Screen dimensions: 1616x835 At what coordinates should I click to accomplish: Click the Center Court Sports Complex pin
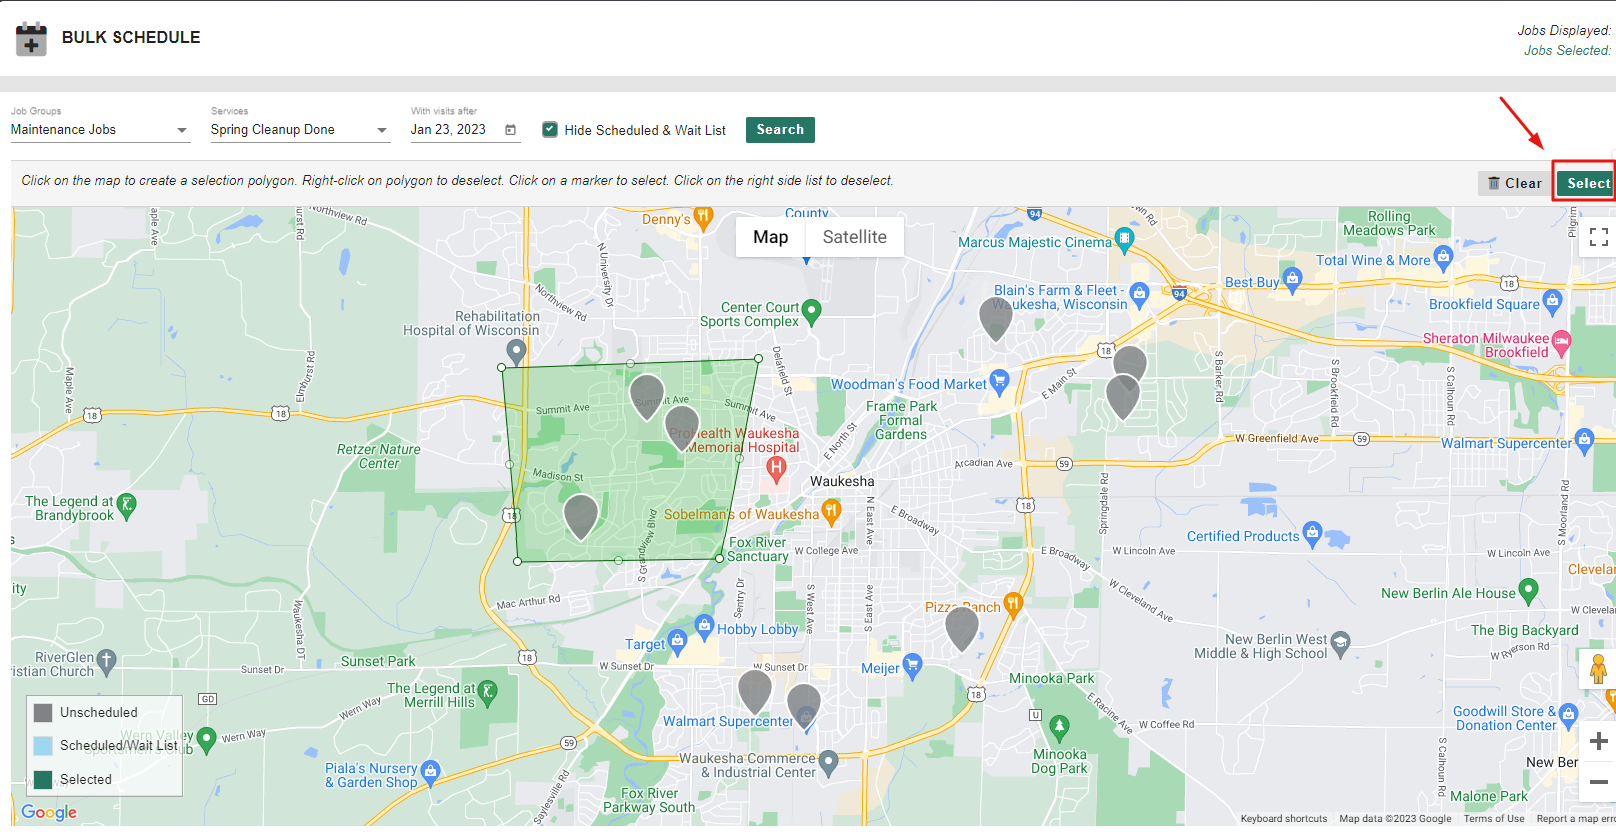[x=812, y=312]
